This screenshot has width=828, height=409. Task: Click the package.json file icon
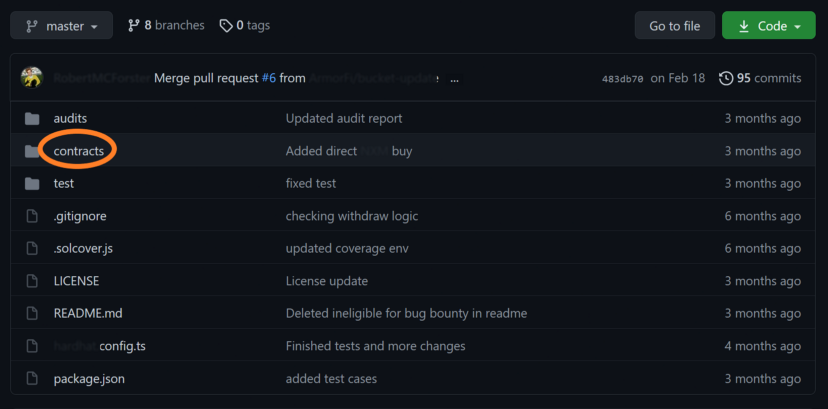click(x=31, y=379)
